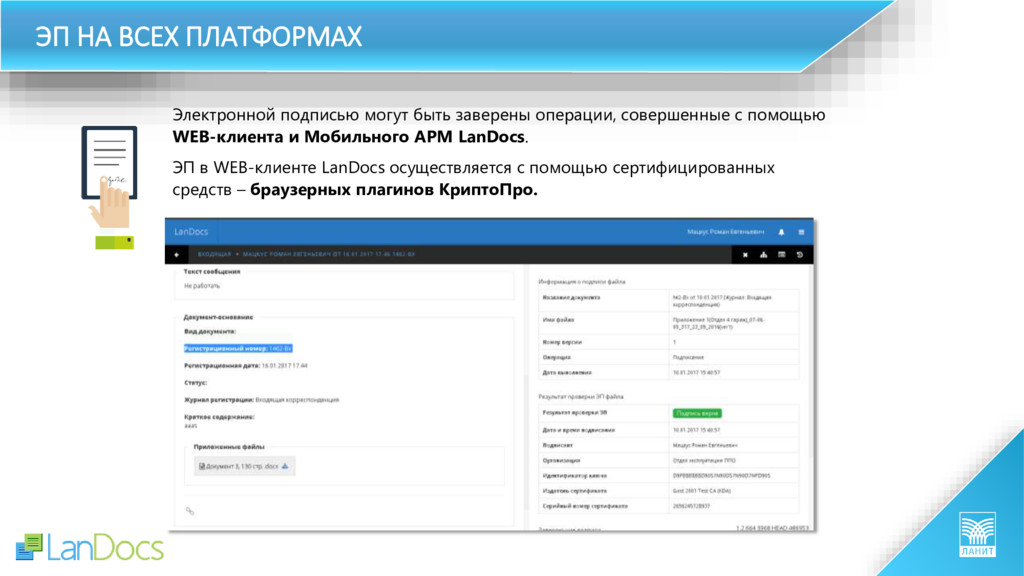Click the Краткое содержание label
The image size is (1024, 576).
219,417
